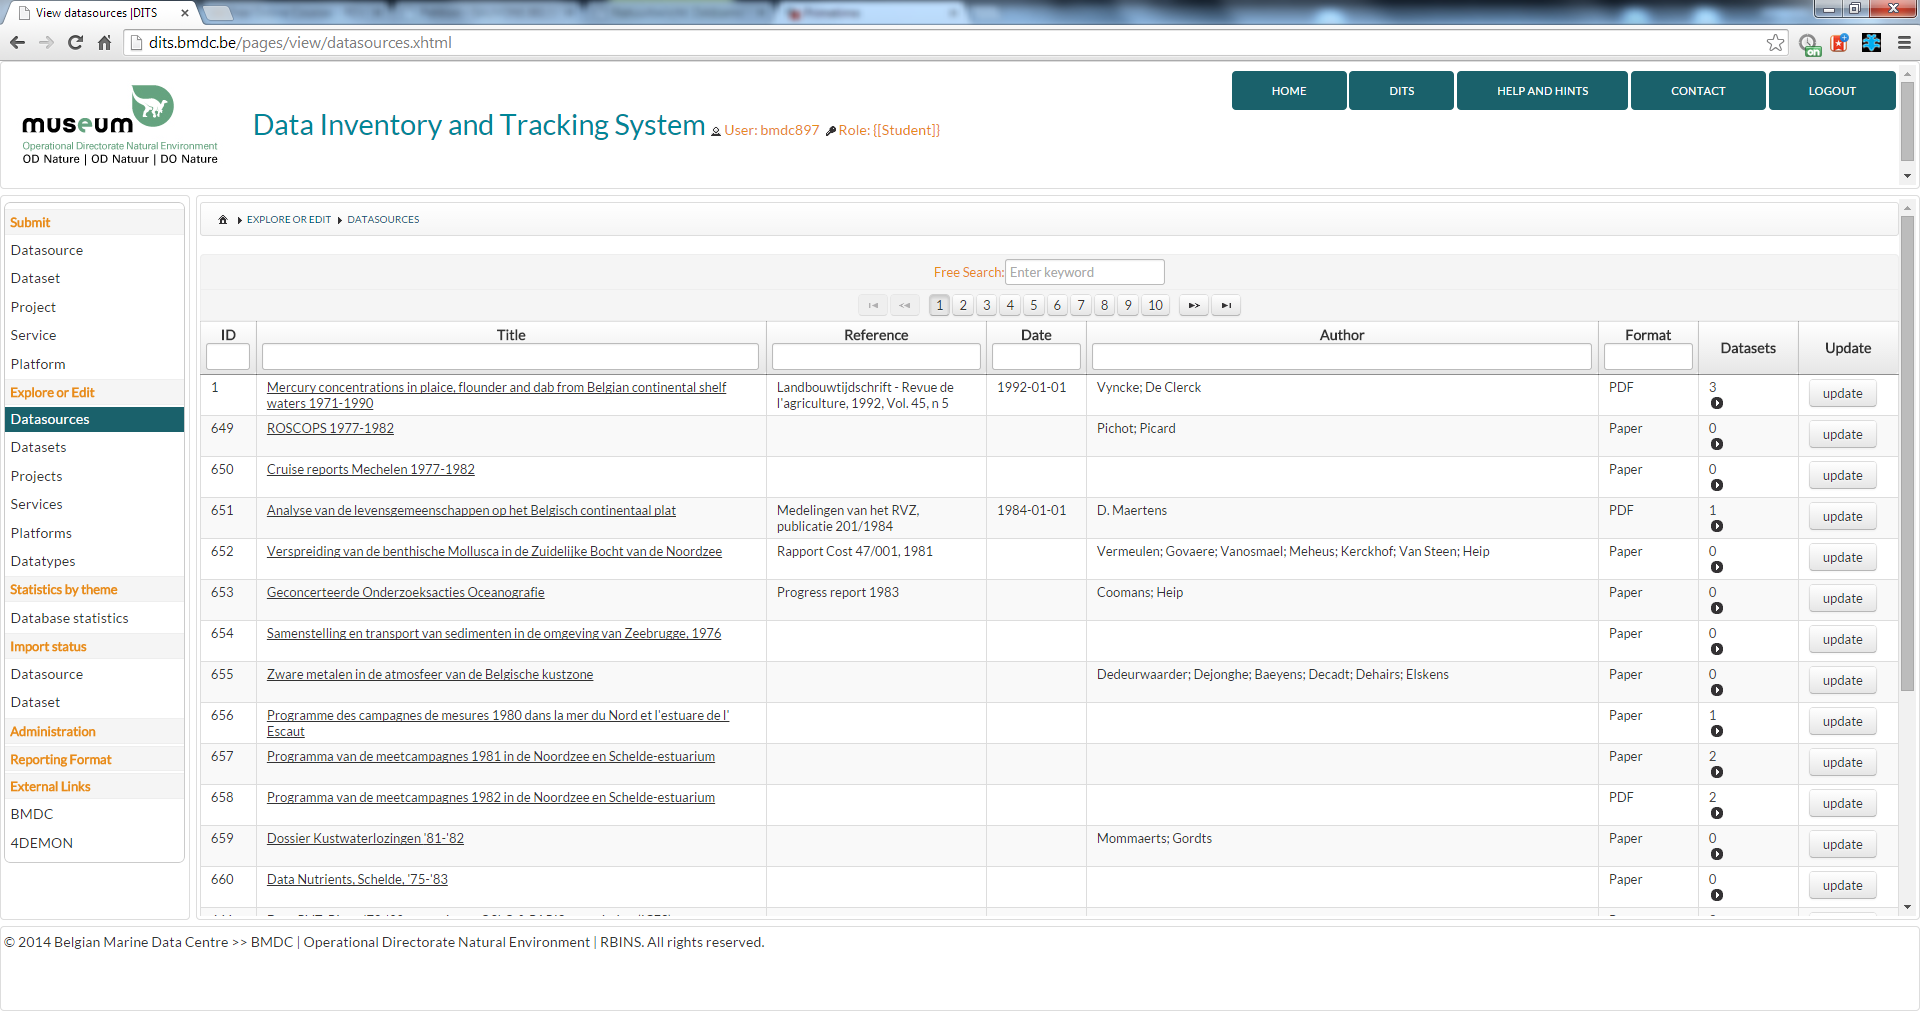Bookmark this page with the star icon
Image resolution: width=1922 pixels, height=1016 pixels.
click(1775, 43)
